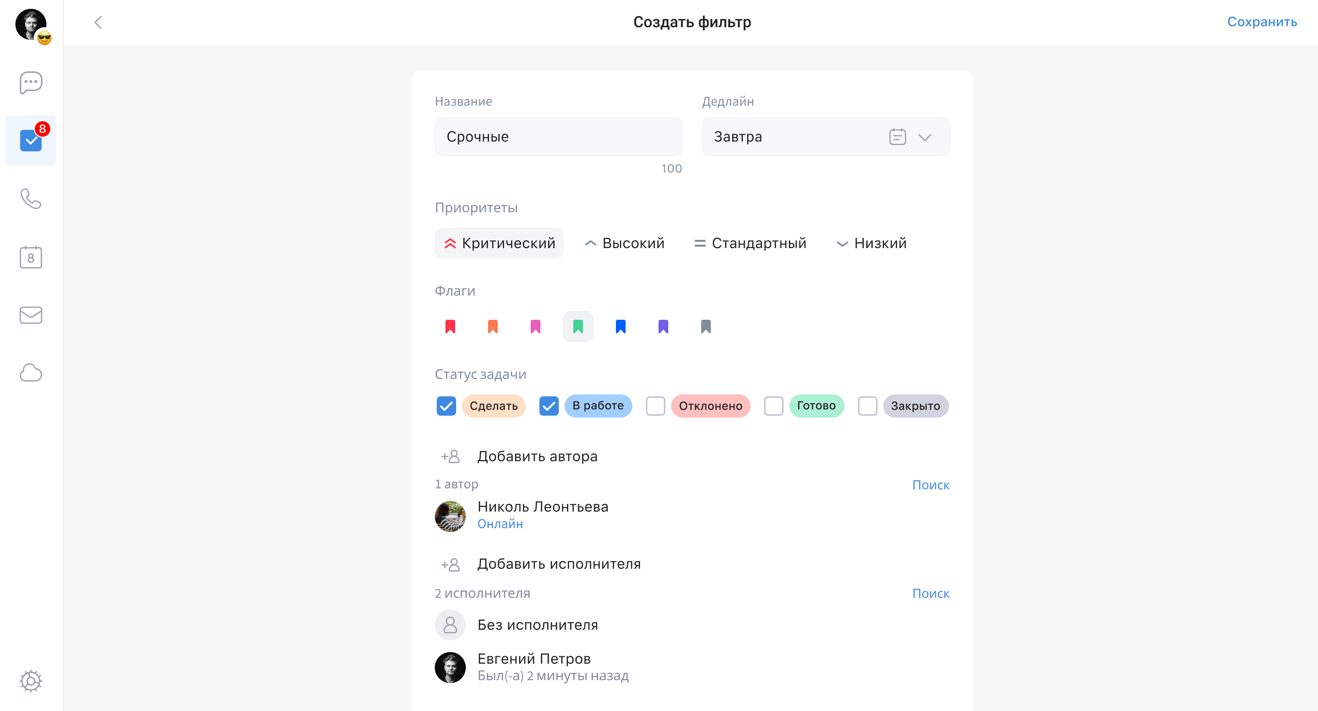Image resolution: width=1318 pixels, height=711 pixels.
Task: Click the Название input field
Action: [x=558, y=137]
